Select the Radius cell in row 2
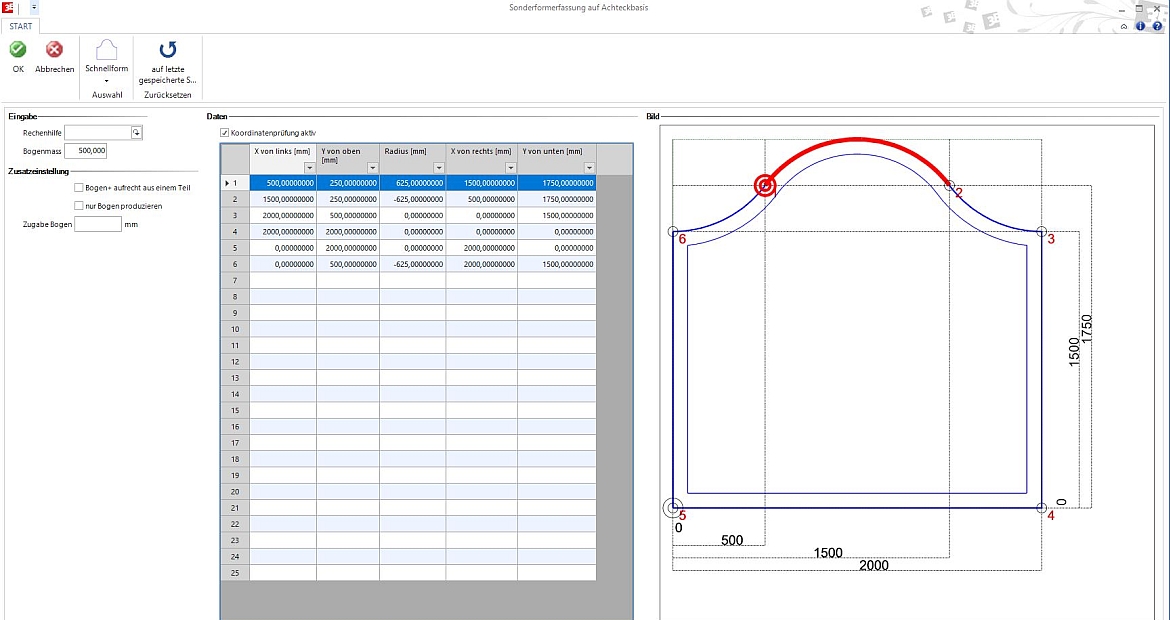This screenshot has width=1170, height=620. 412,199
